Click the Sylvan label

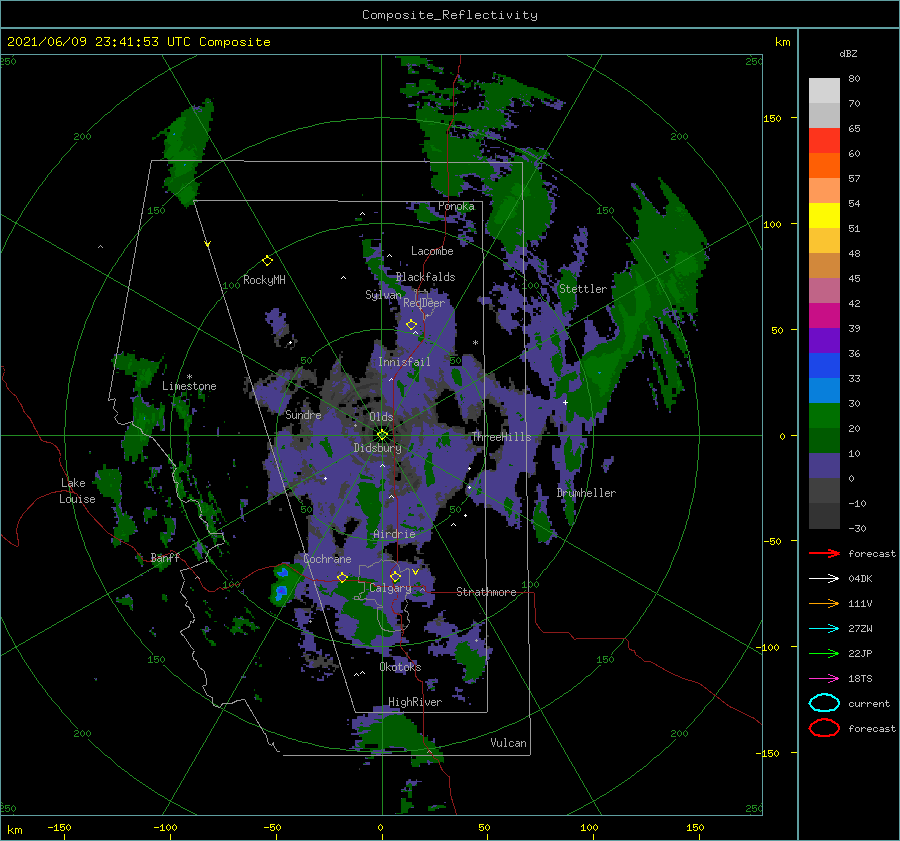[383, 294]
